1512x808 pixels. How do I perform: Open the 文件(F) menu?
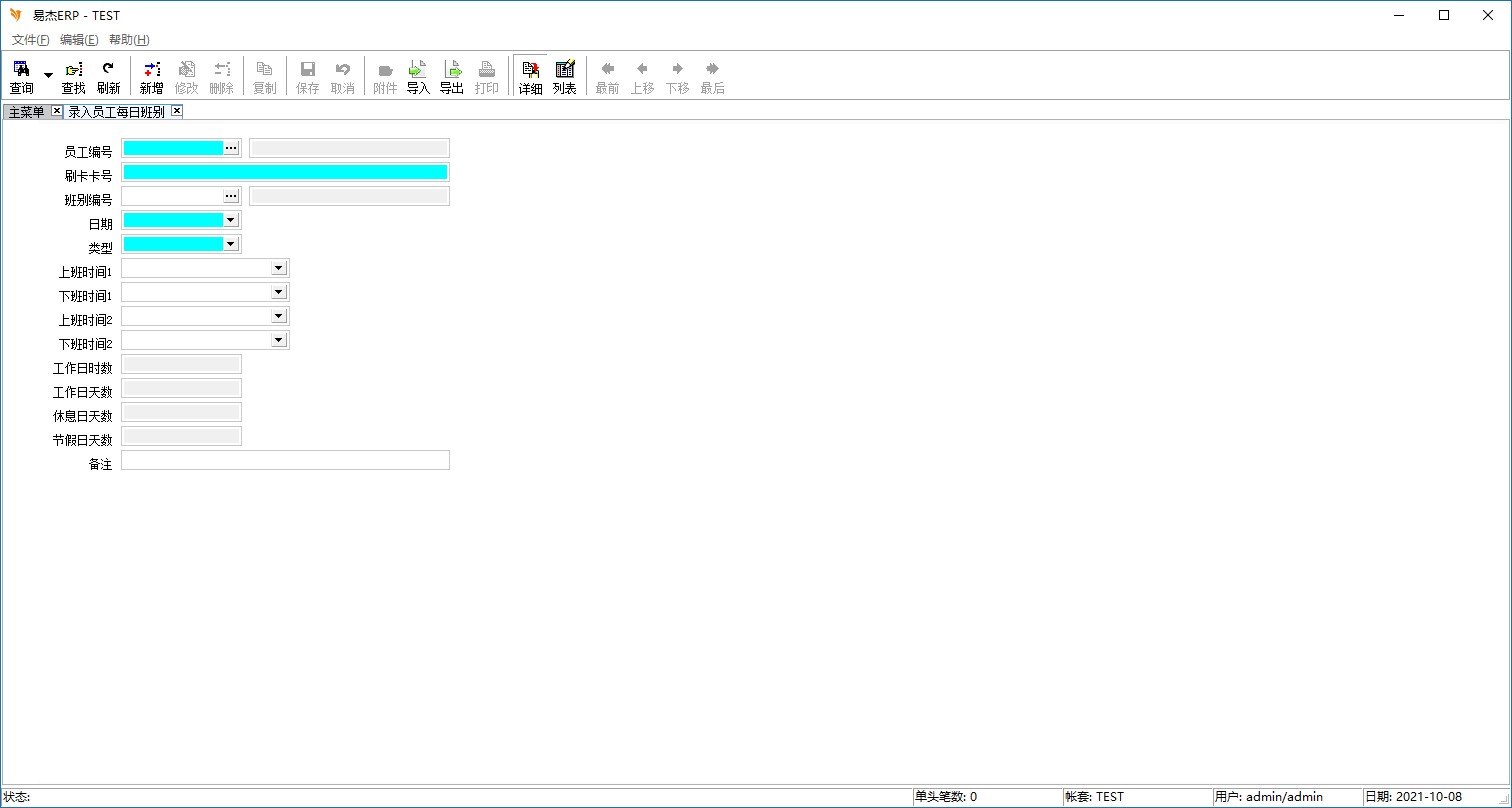coord(30,40)
